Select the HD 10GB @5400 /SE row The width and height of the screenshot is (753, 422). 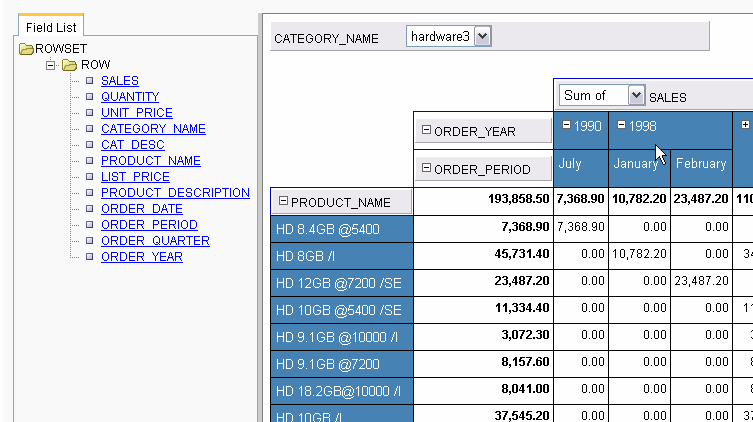coord(342,310)
